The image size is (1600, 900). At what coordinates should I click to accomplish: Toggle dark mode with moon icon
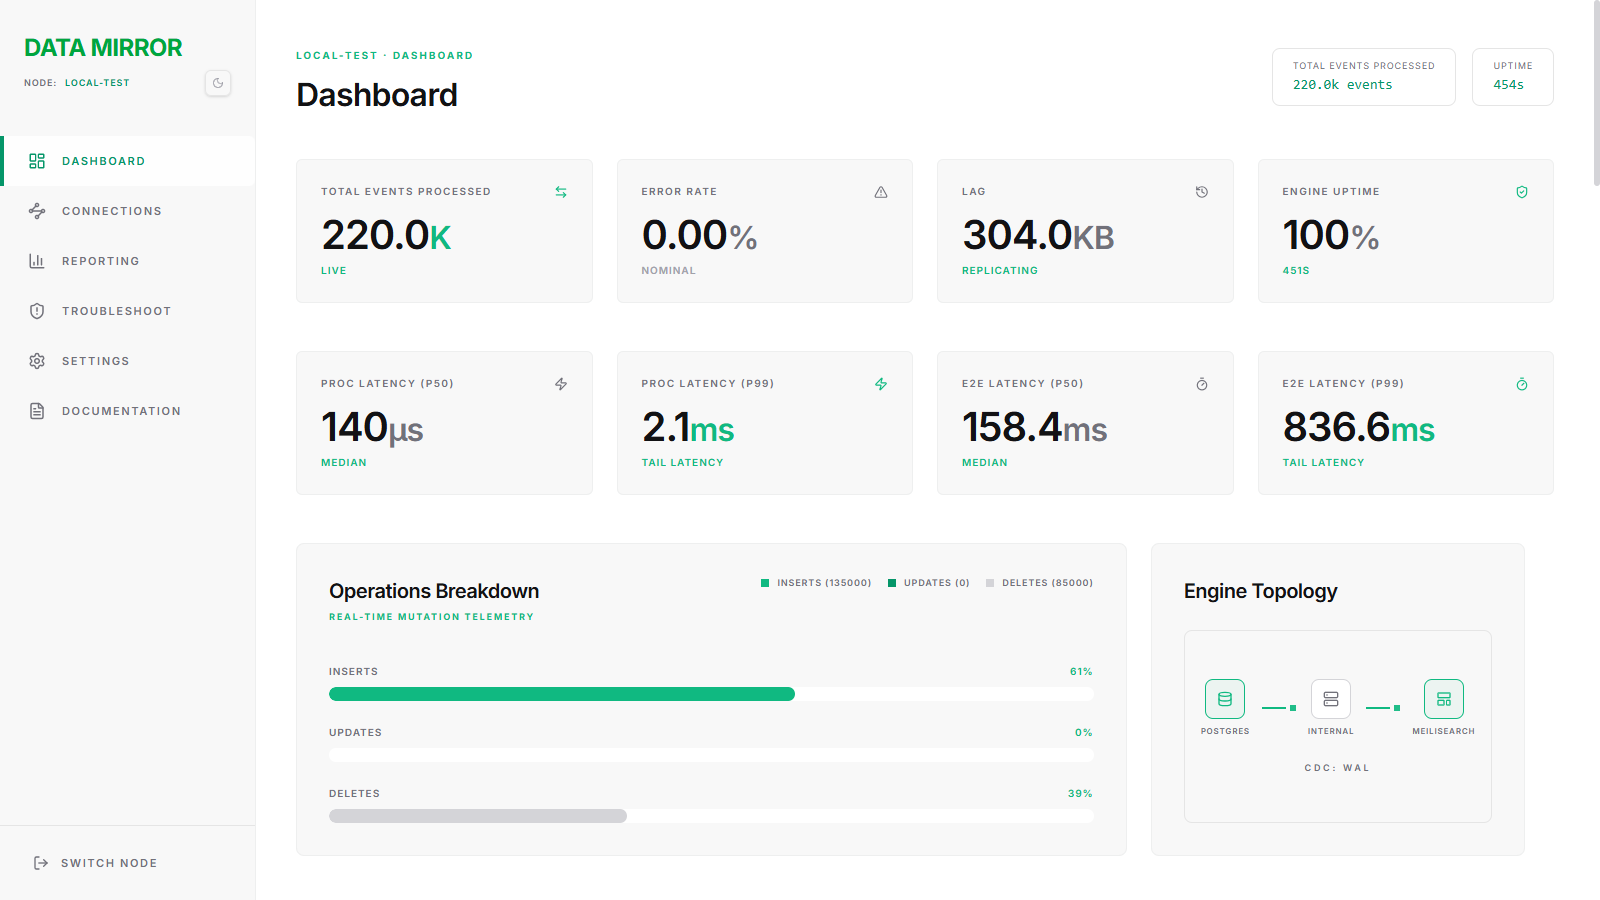click(x=218, y=83)
